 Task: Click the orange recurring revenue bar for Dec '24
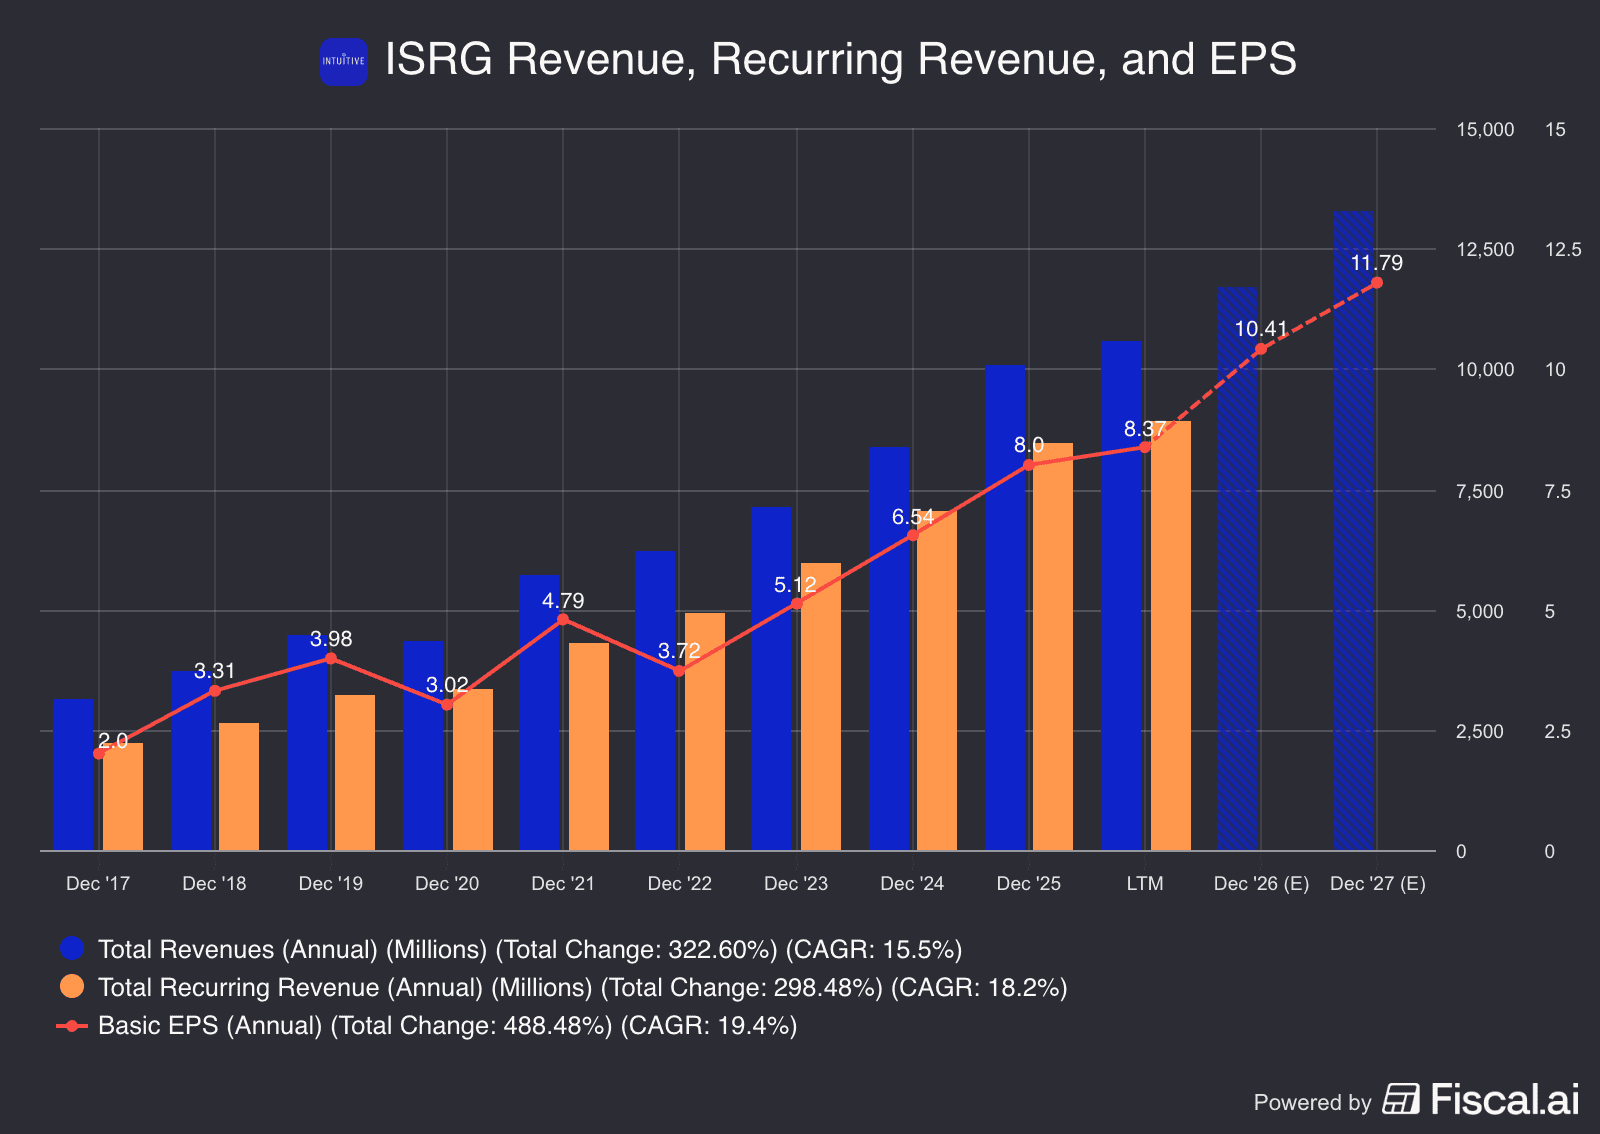(937, 681)
